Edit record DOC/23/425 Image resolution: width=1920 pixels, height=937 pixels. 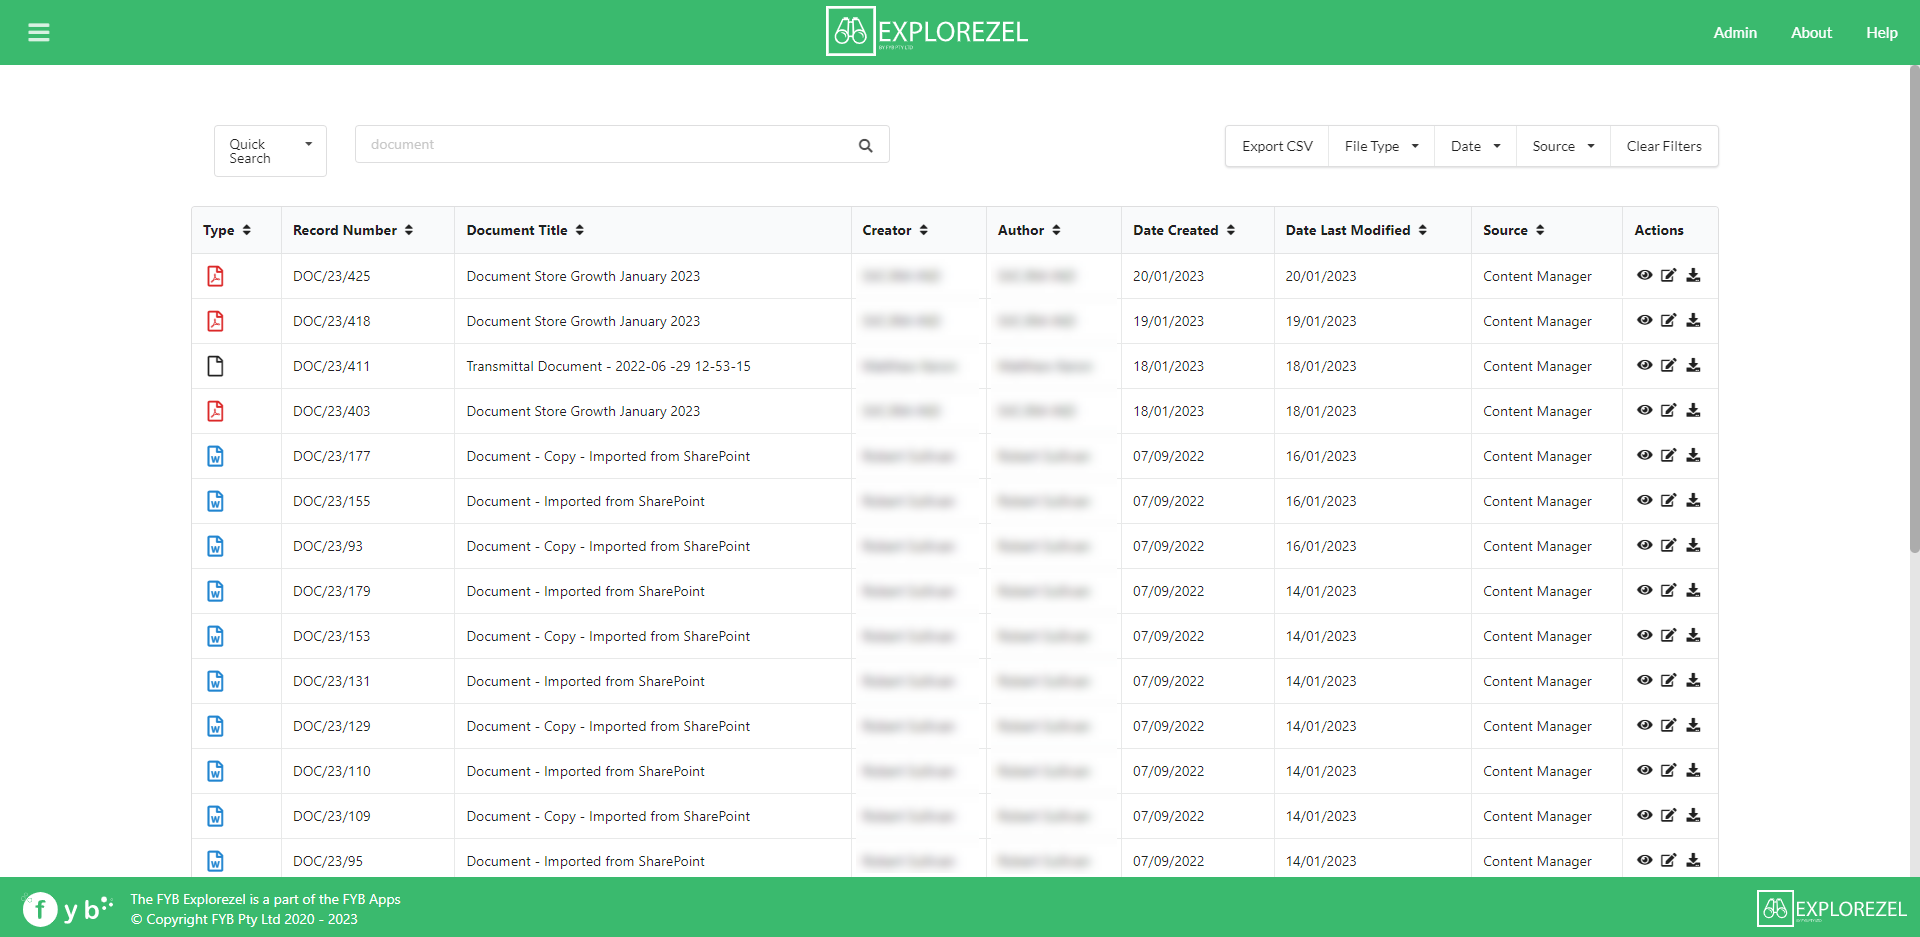pos(1669,275)
